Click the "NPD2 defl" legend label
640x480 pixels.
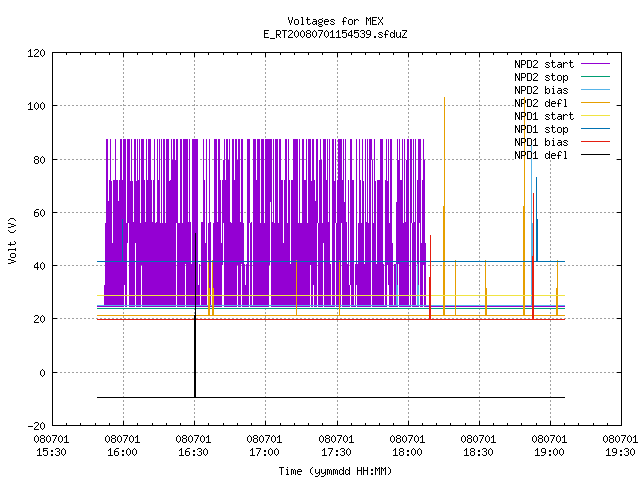tap(541, 103)
